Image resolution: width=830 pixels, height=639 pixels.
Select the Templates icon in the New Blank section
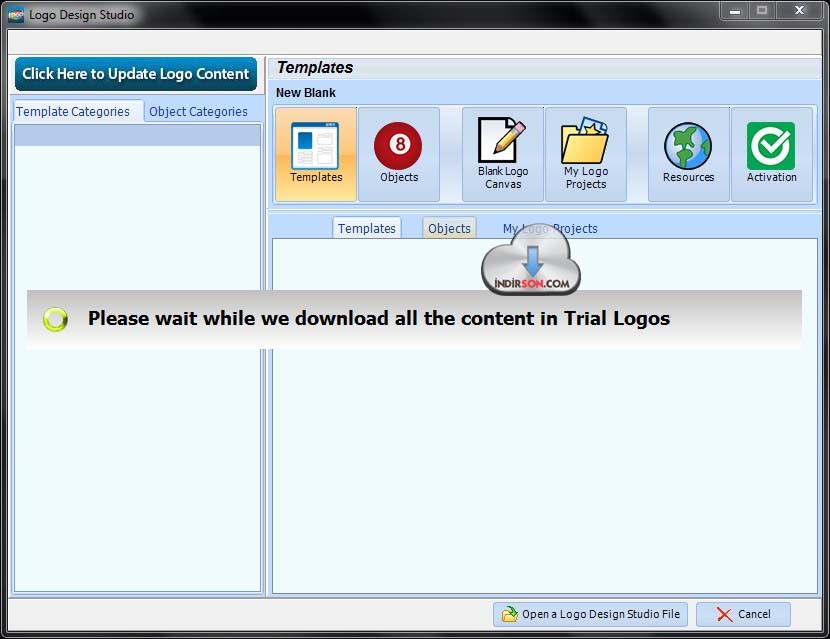pyautogui.click(x=316, y=154)
